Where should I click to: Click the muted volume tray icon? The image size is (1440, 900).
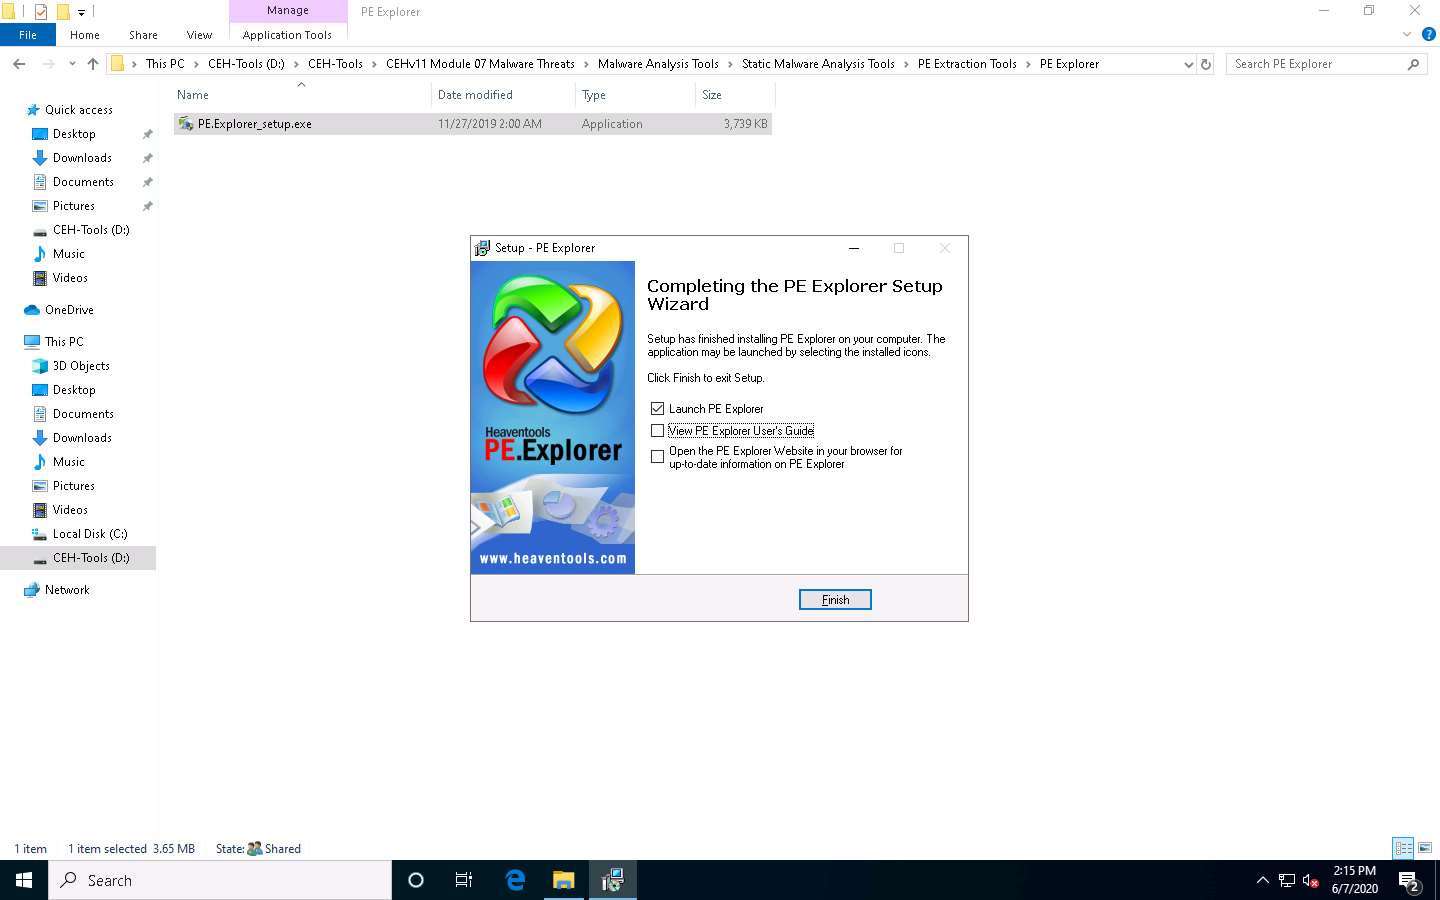click(1311, 880)
